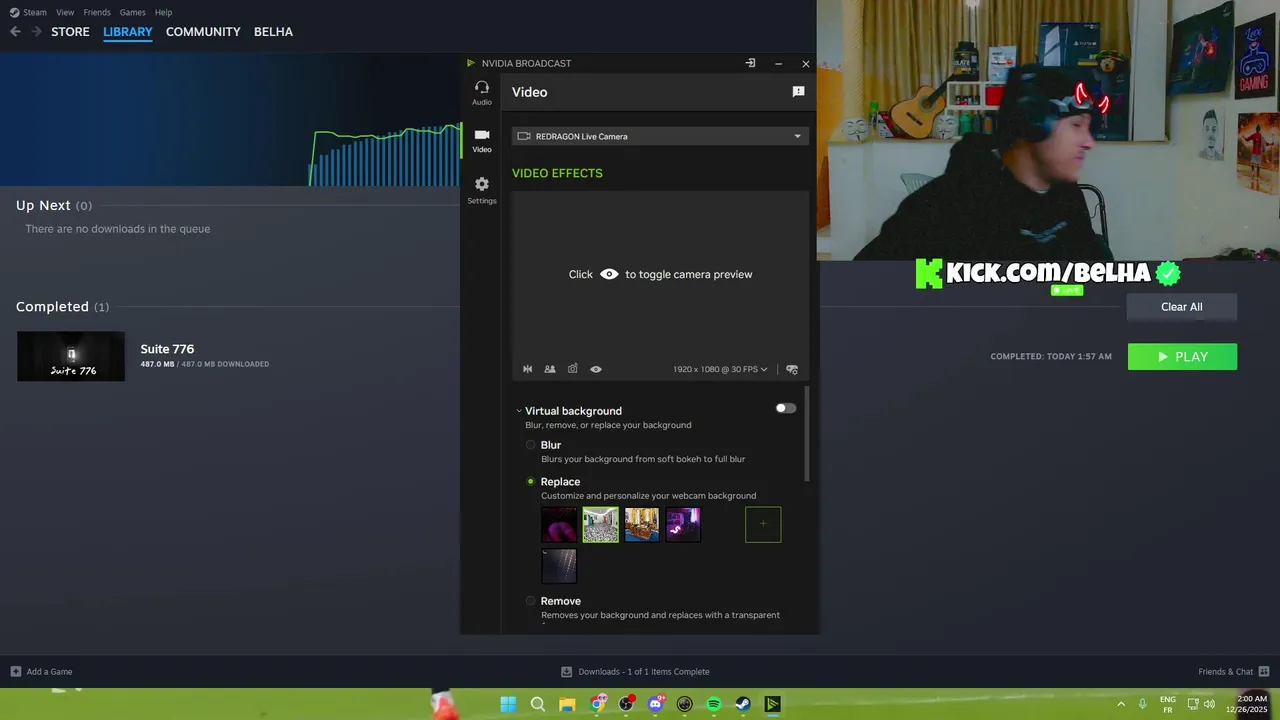Open the Games menu in Steam
The height and width of the screenshot is (720, 1280).
pyautogui.click(x=133, y=12)
